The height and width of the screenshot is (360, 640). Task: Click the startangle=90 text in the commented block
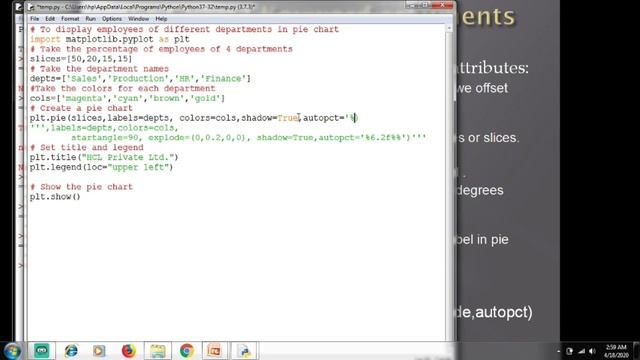(104, 138)
